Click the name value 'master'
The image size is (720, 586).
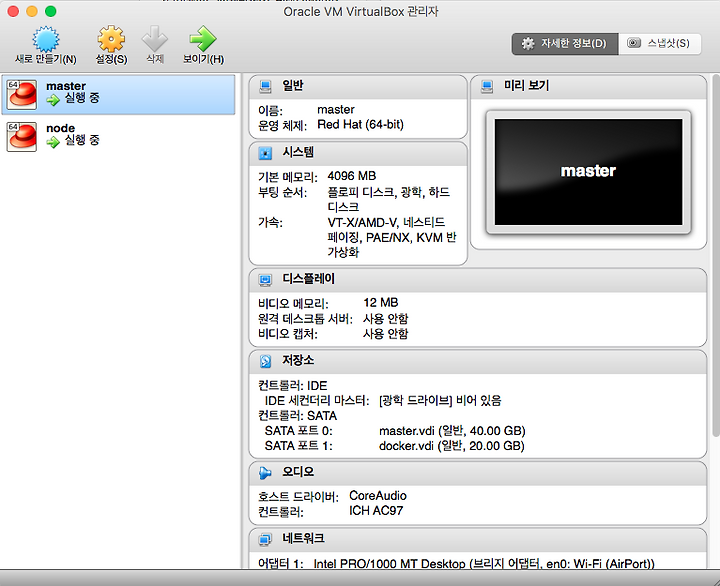coord(336,110)
